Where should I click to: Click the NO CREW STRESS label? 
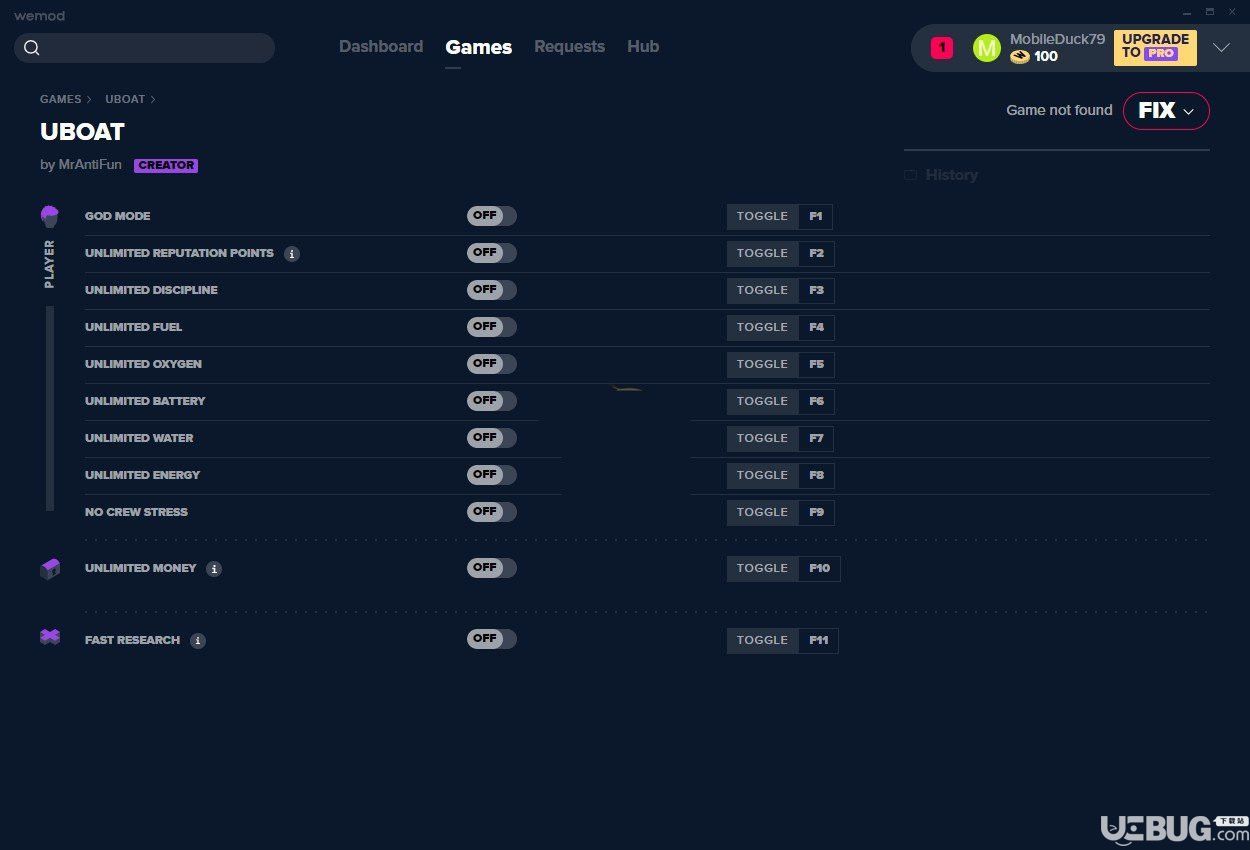point(136,512)
